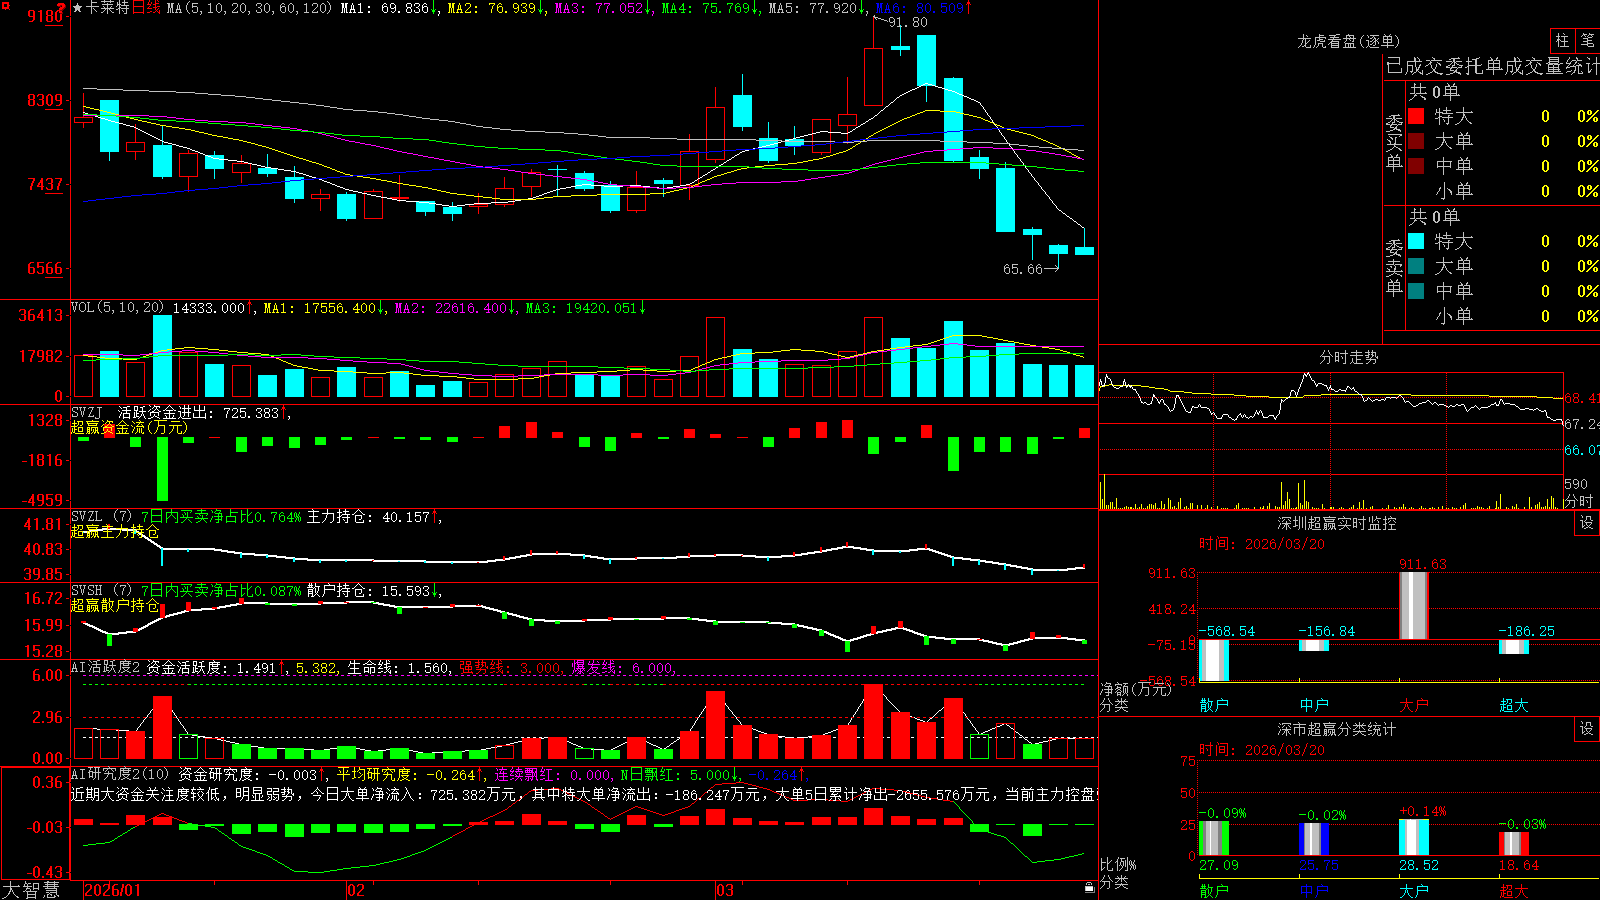Click the 已成交委托单成交量统计 header
Image resolution: width=1600 pixels, height=900 pixels.
point(1492,66)
